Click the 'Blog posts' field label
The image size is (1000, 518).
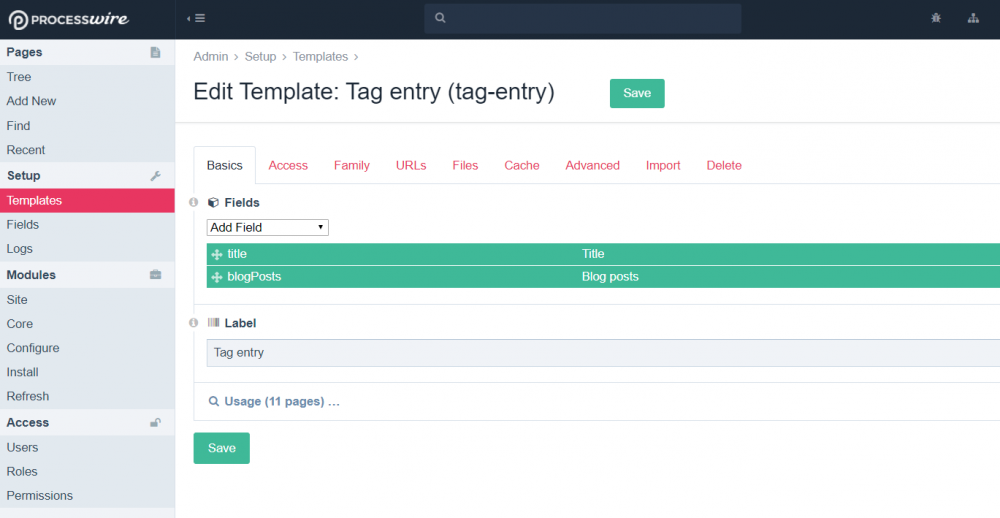(x=610, y=277)
